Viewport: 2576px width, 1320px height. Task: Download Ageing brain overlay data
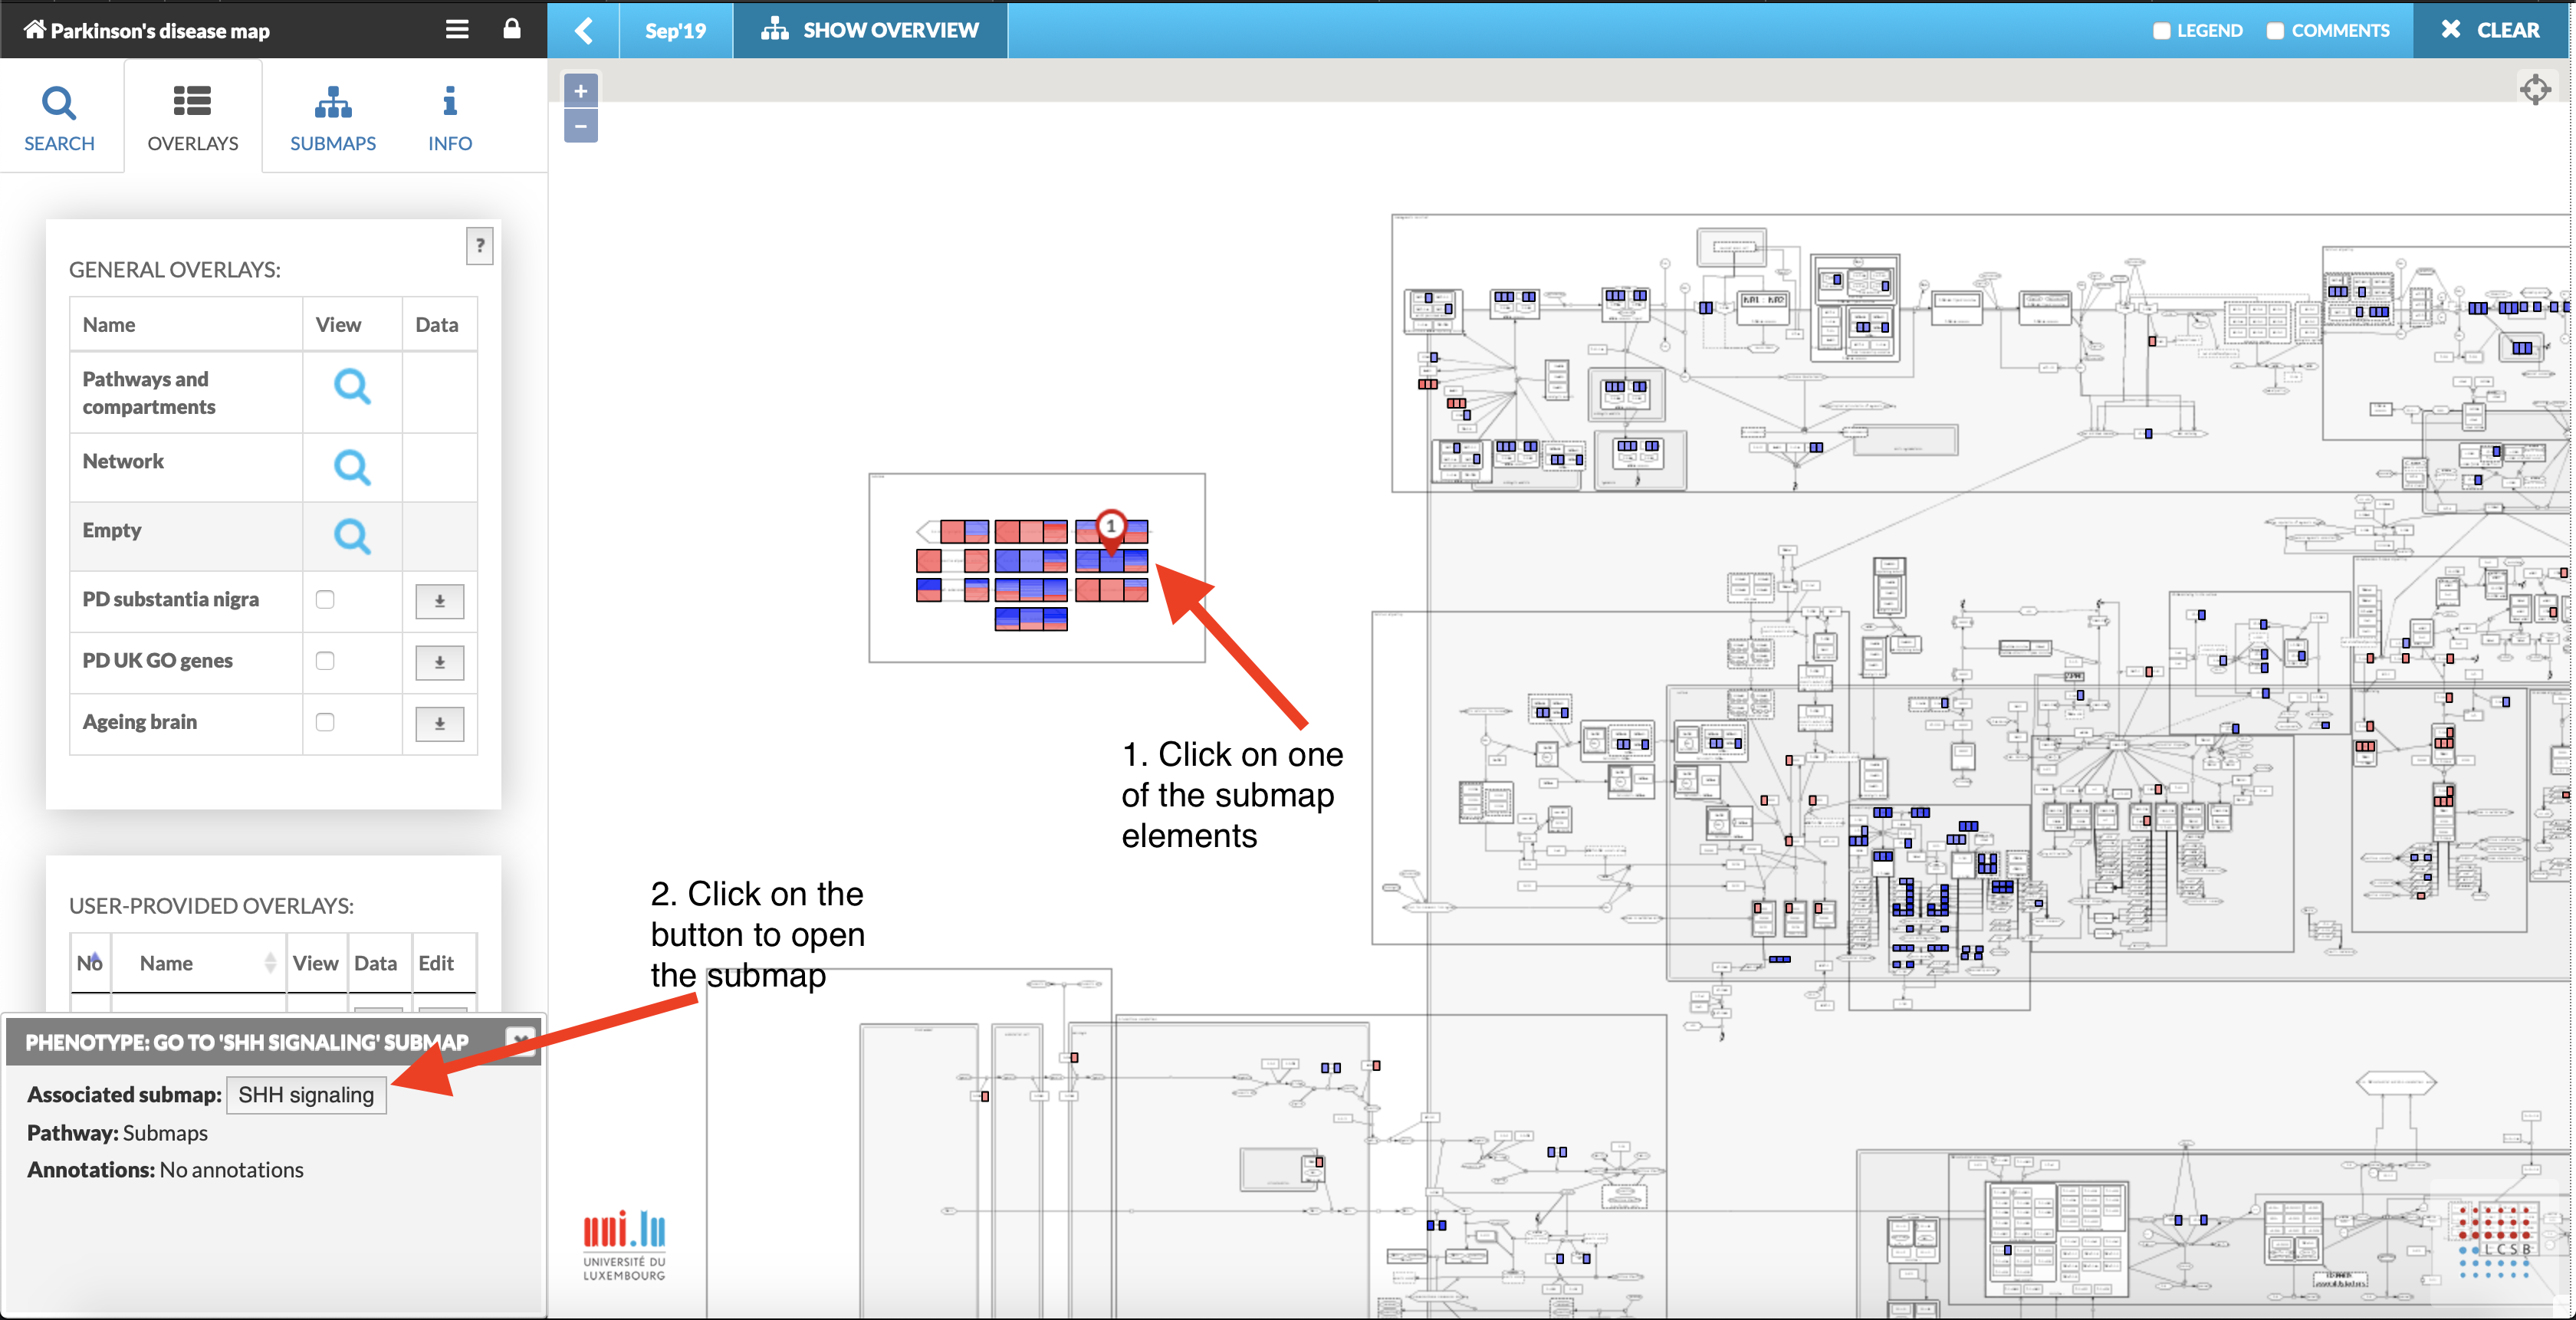(x=439, y=723)
